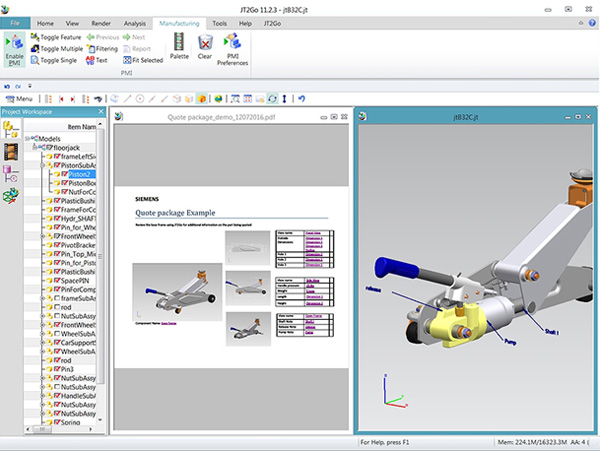This screenshot has height=451, width=600.
Task: Expand the frameSubAs node
Action: coord(43,298)
